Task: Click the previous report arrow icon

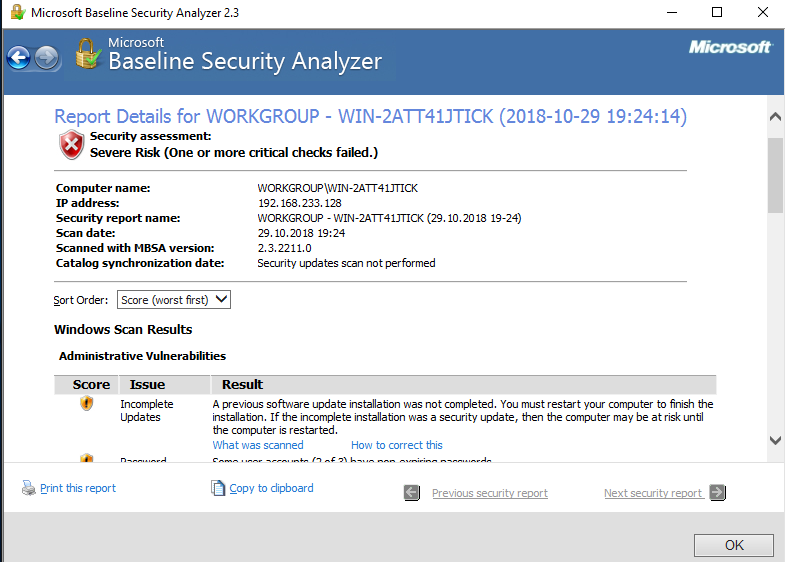Action: click(412, 493)
